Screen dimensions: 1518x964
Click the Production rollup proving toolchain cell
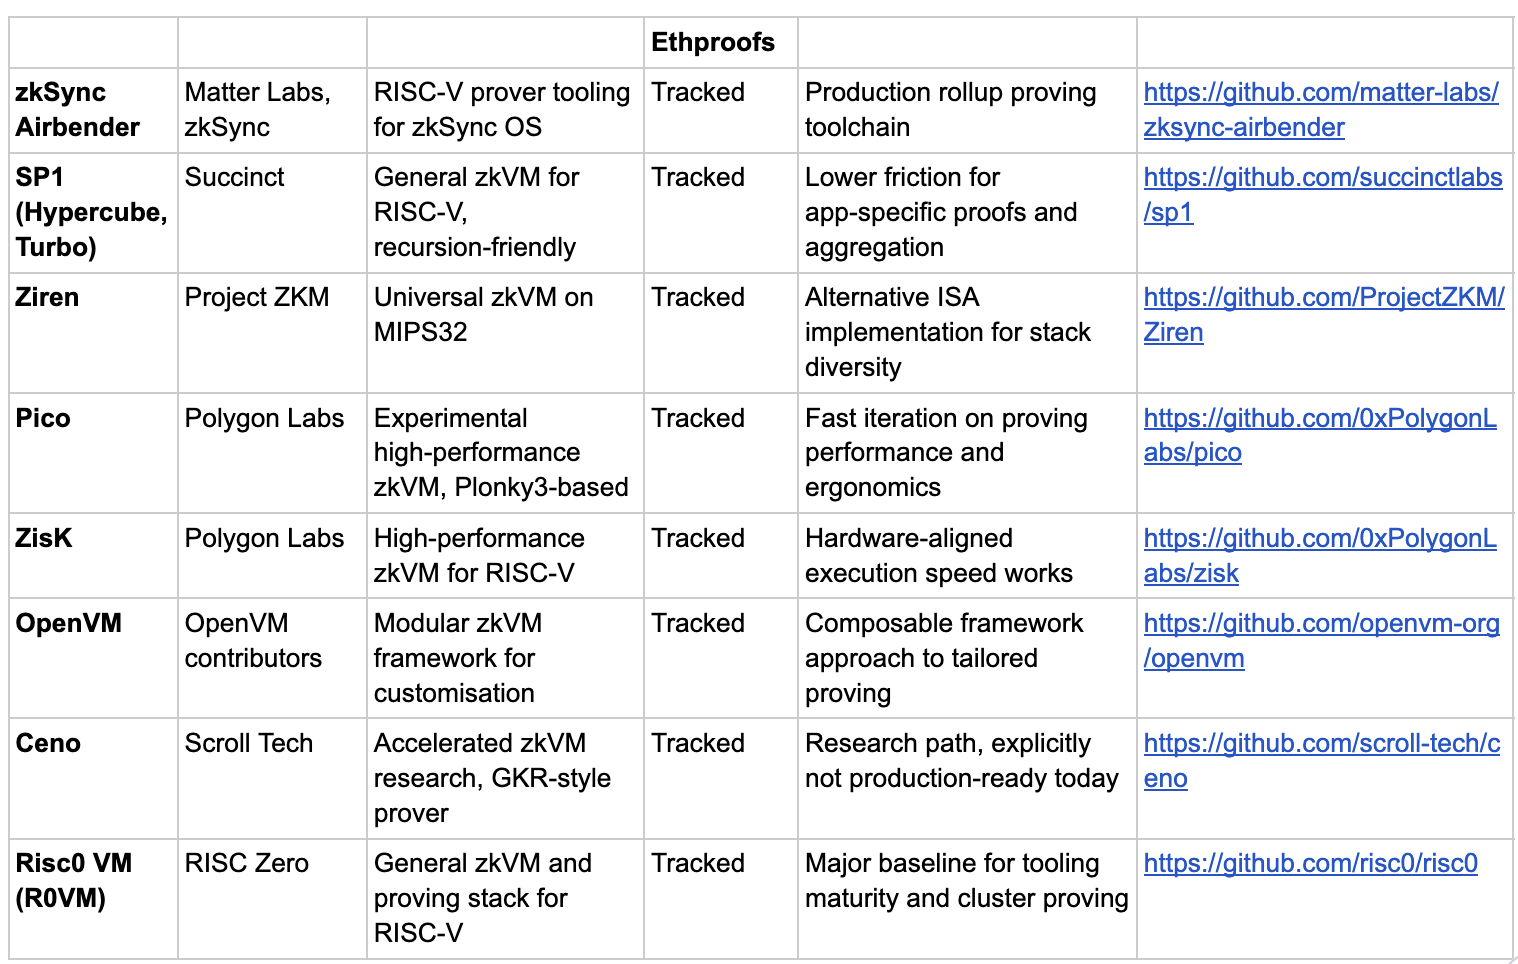pyautogui.click(x=967, y=110)
